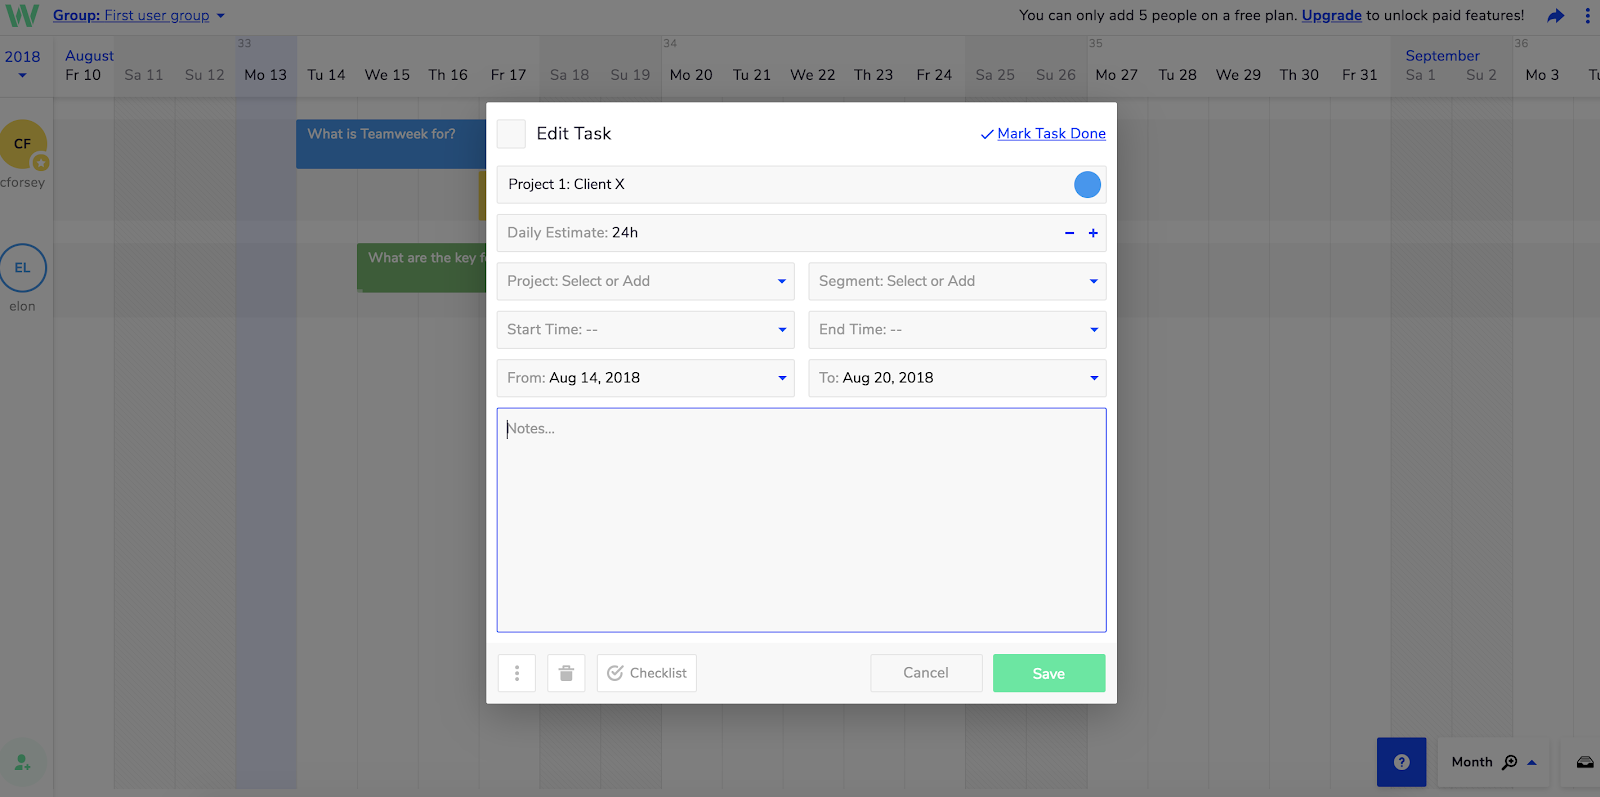This screenshot has height=797, width=1600.
Task: Increase daily estimate with plus
Action: pyautogui.click(x=1093, y=233)
